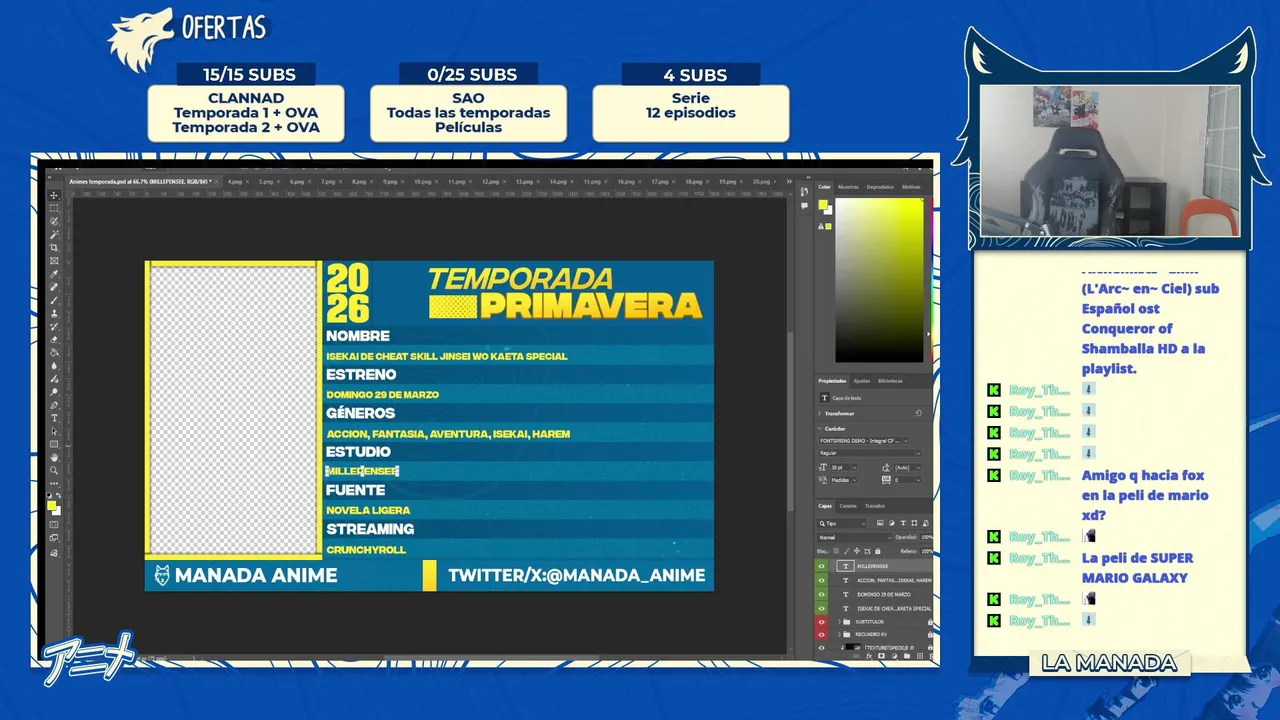Screen dimensions: 1280x720
Task: Switch to the Canales tab
Action: click(848, 506)
